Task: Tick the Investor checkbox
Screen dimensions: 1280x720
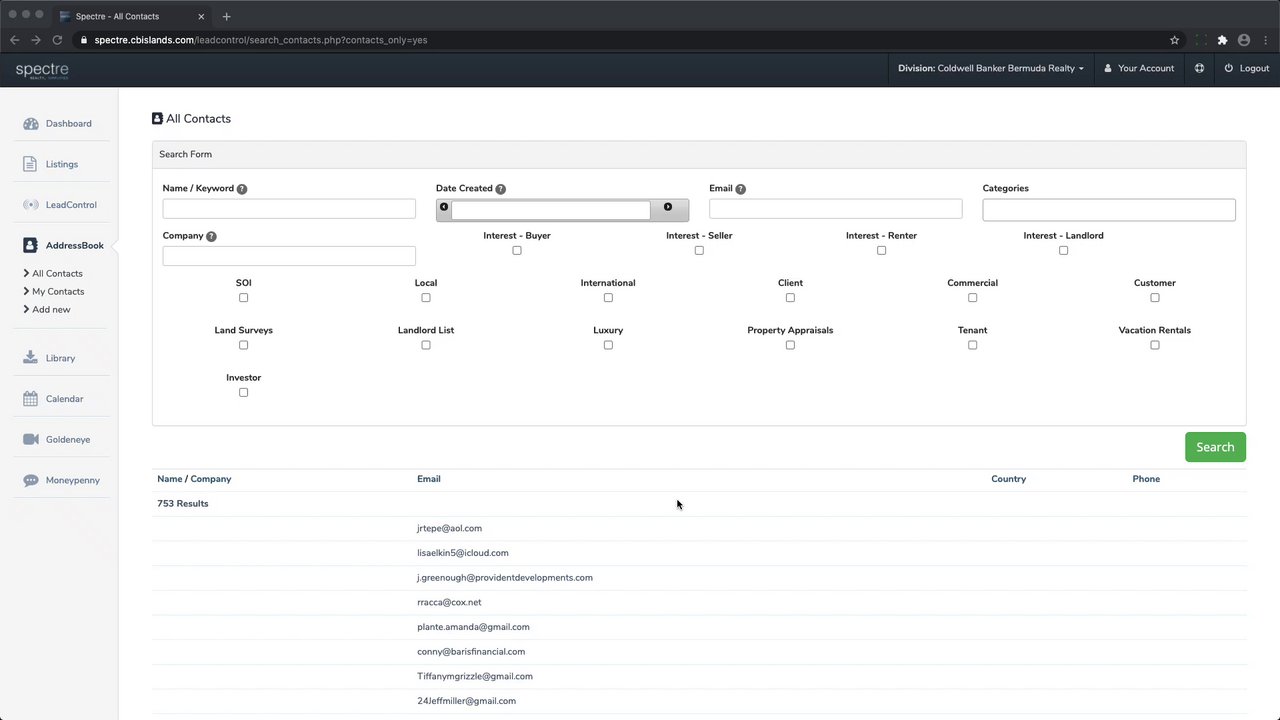Action: coord(243,392)
